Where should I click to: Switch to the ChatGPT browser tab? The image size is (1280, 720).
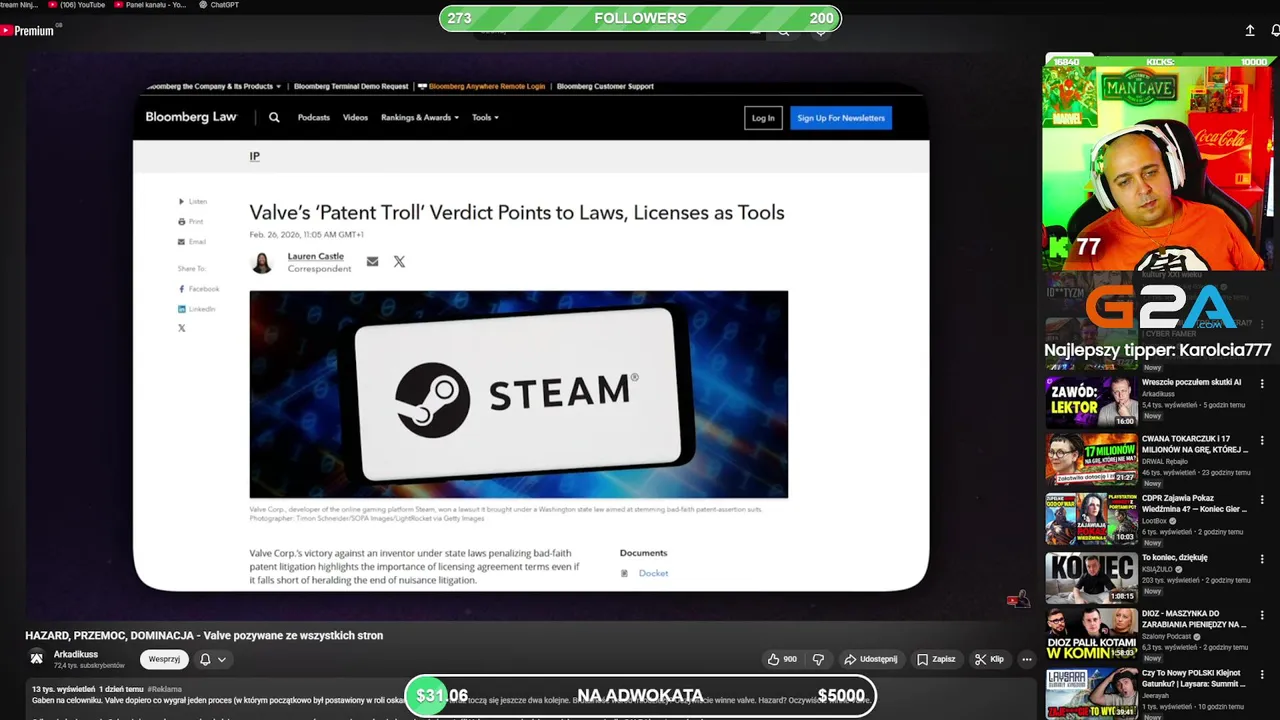click(x=218, y=5)
